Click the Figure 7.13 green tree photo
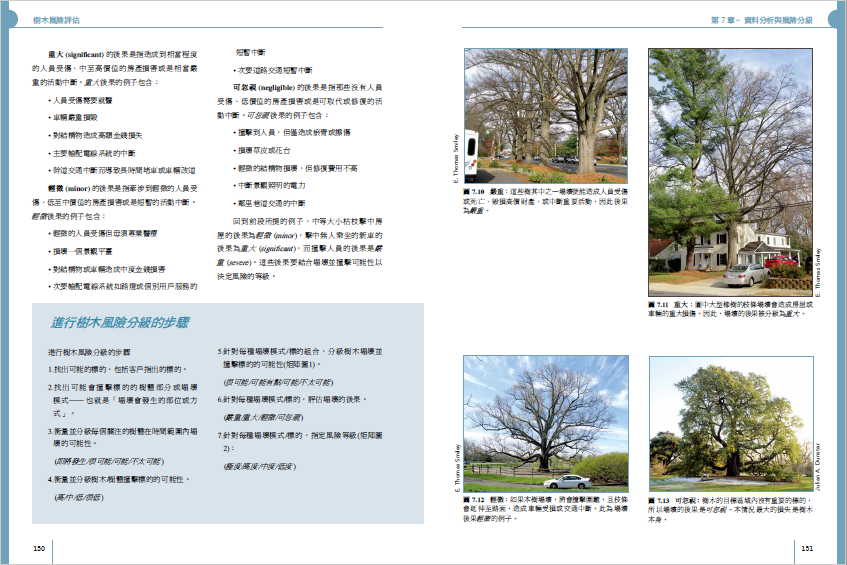This screenshot has height=565, width=847. point(731,423)
